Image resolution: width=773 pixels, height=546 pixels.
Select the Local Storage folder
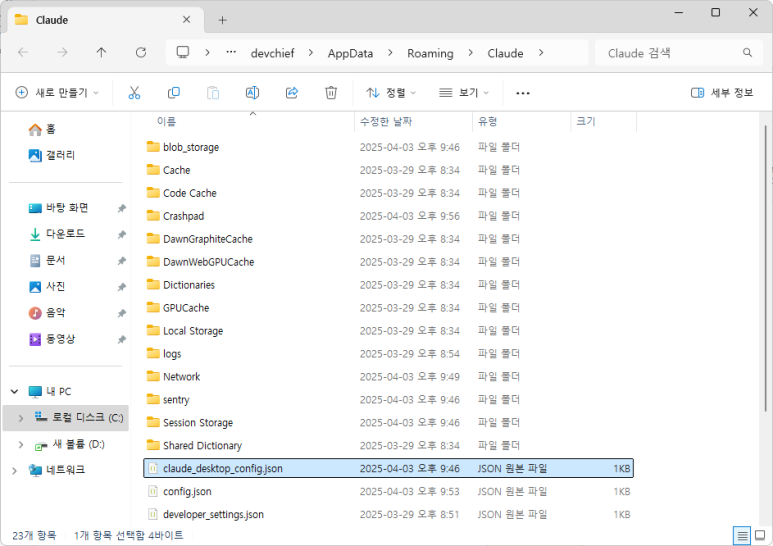pos(193,331)
